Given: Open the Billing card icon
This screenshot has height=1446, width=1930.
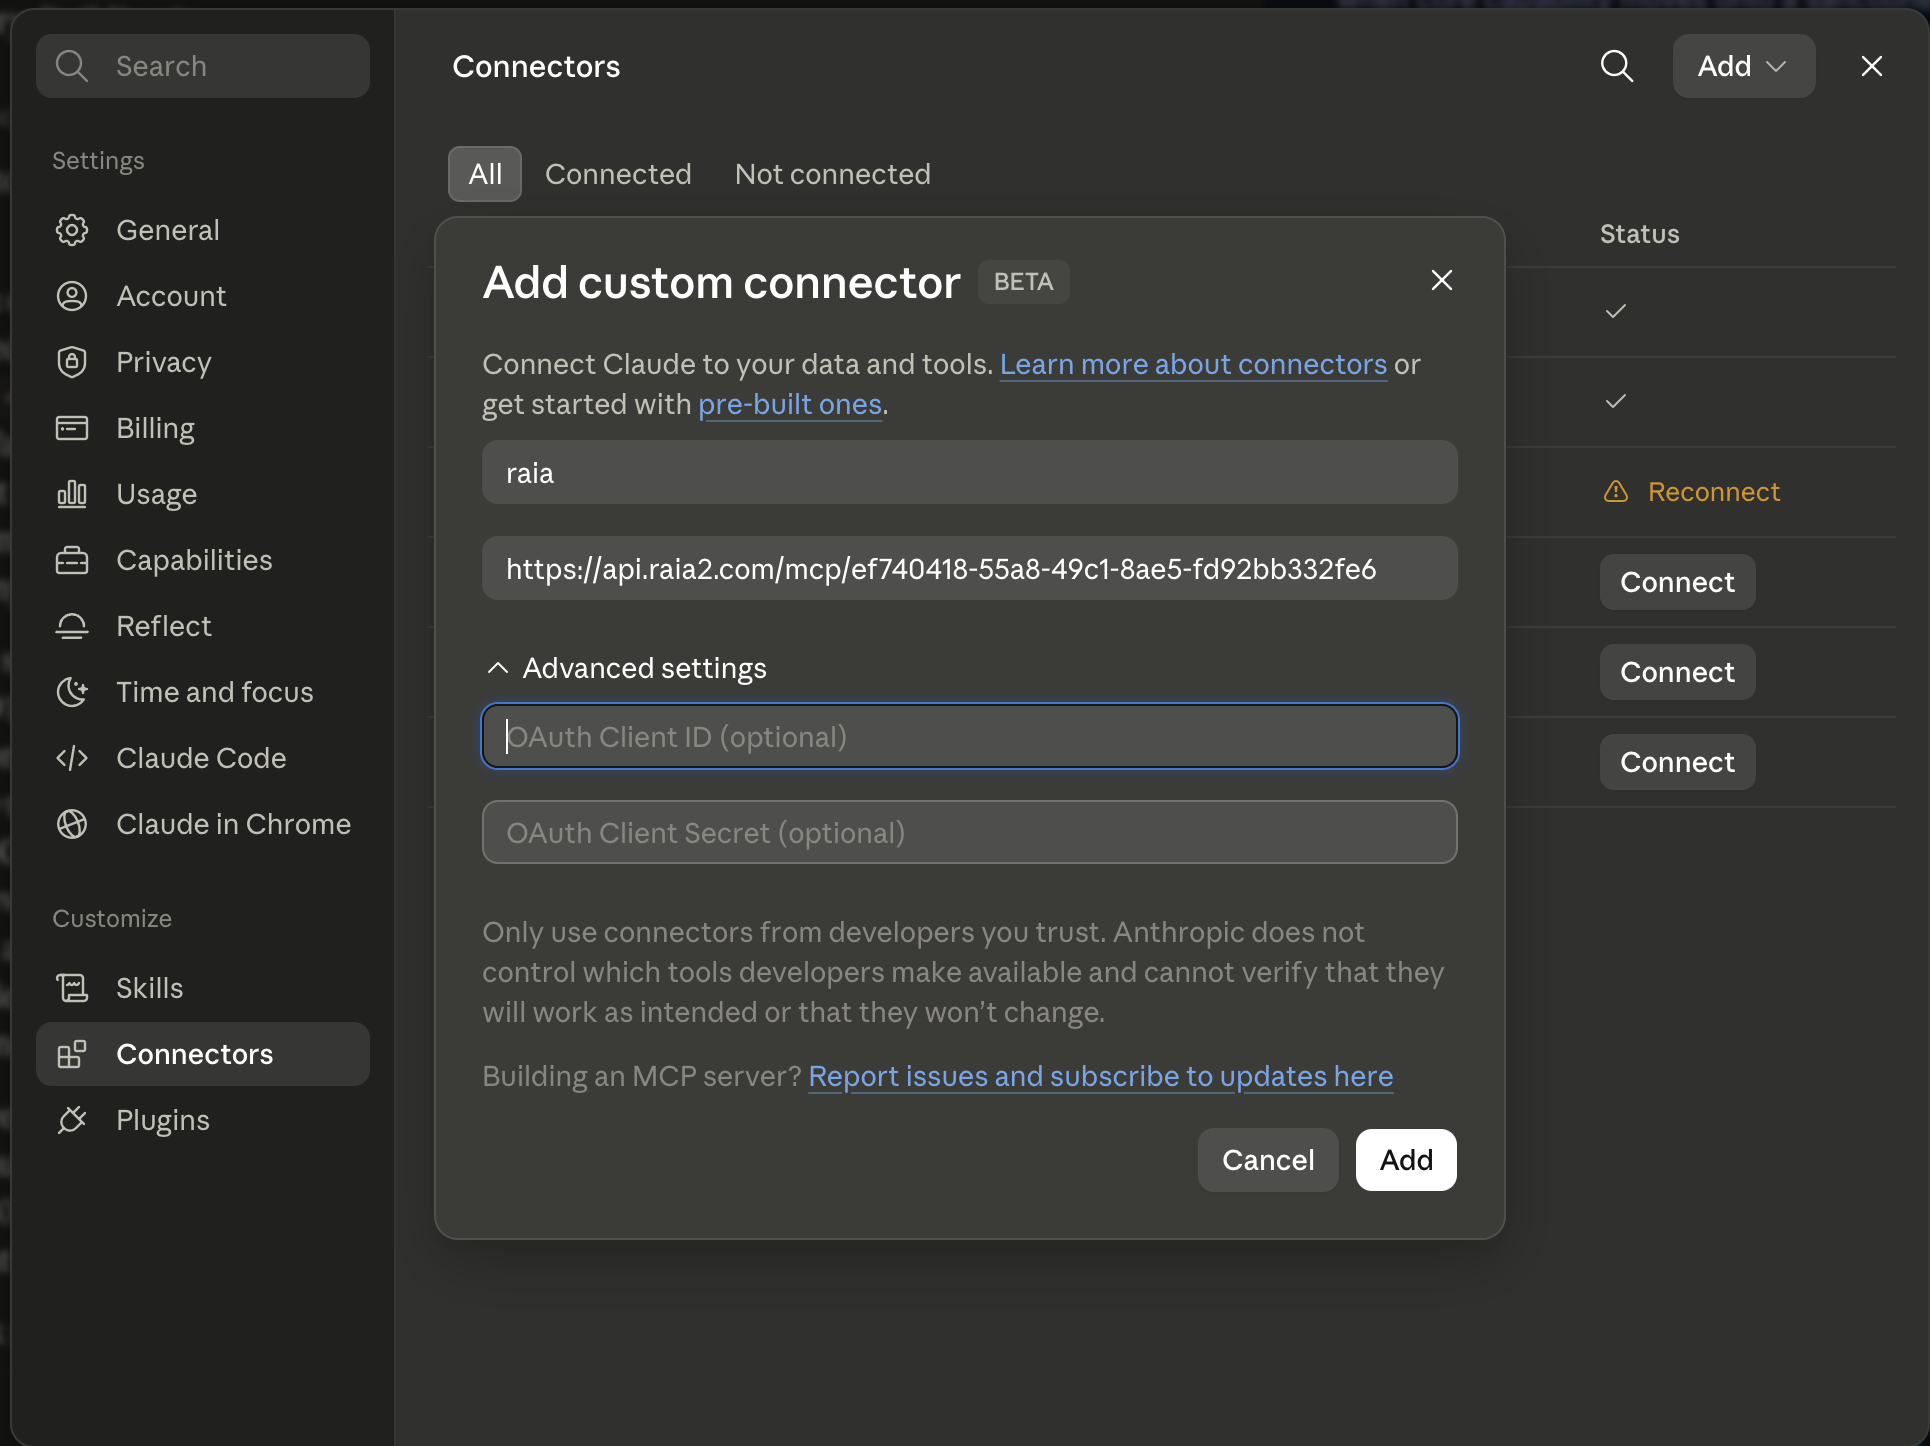Looking at the screenshot, I should 72,428.
